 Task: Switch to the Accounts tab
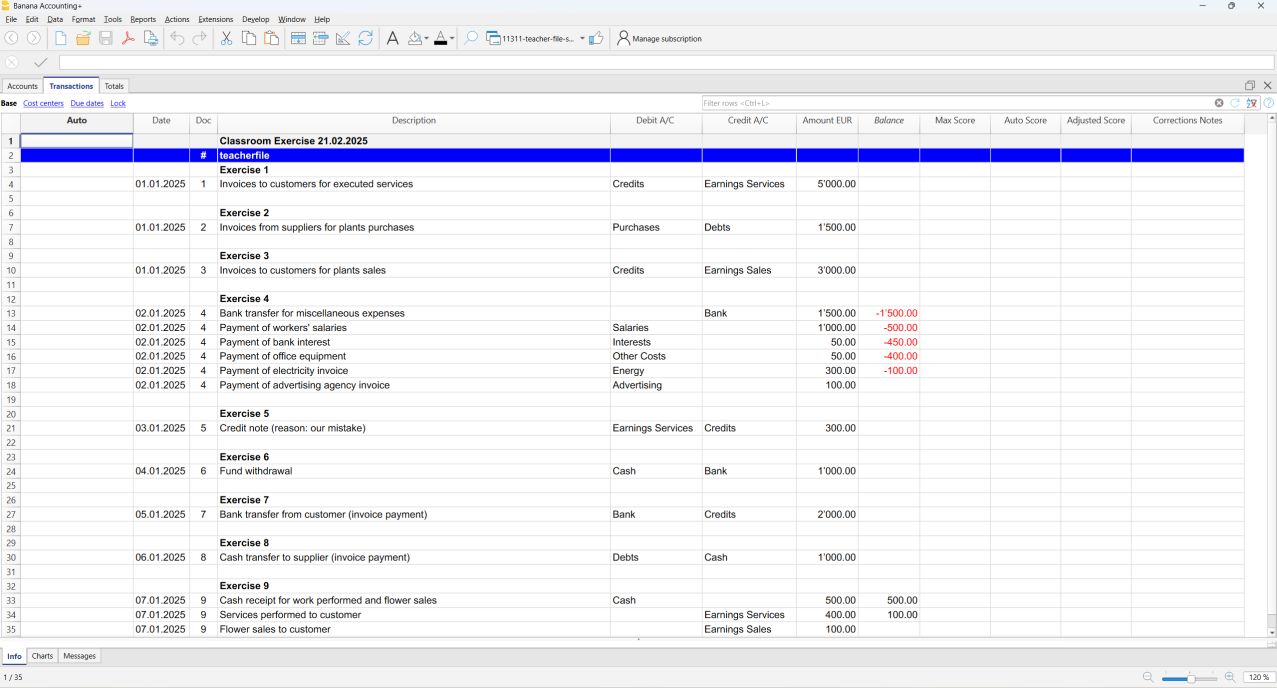[x=22, y=86]
